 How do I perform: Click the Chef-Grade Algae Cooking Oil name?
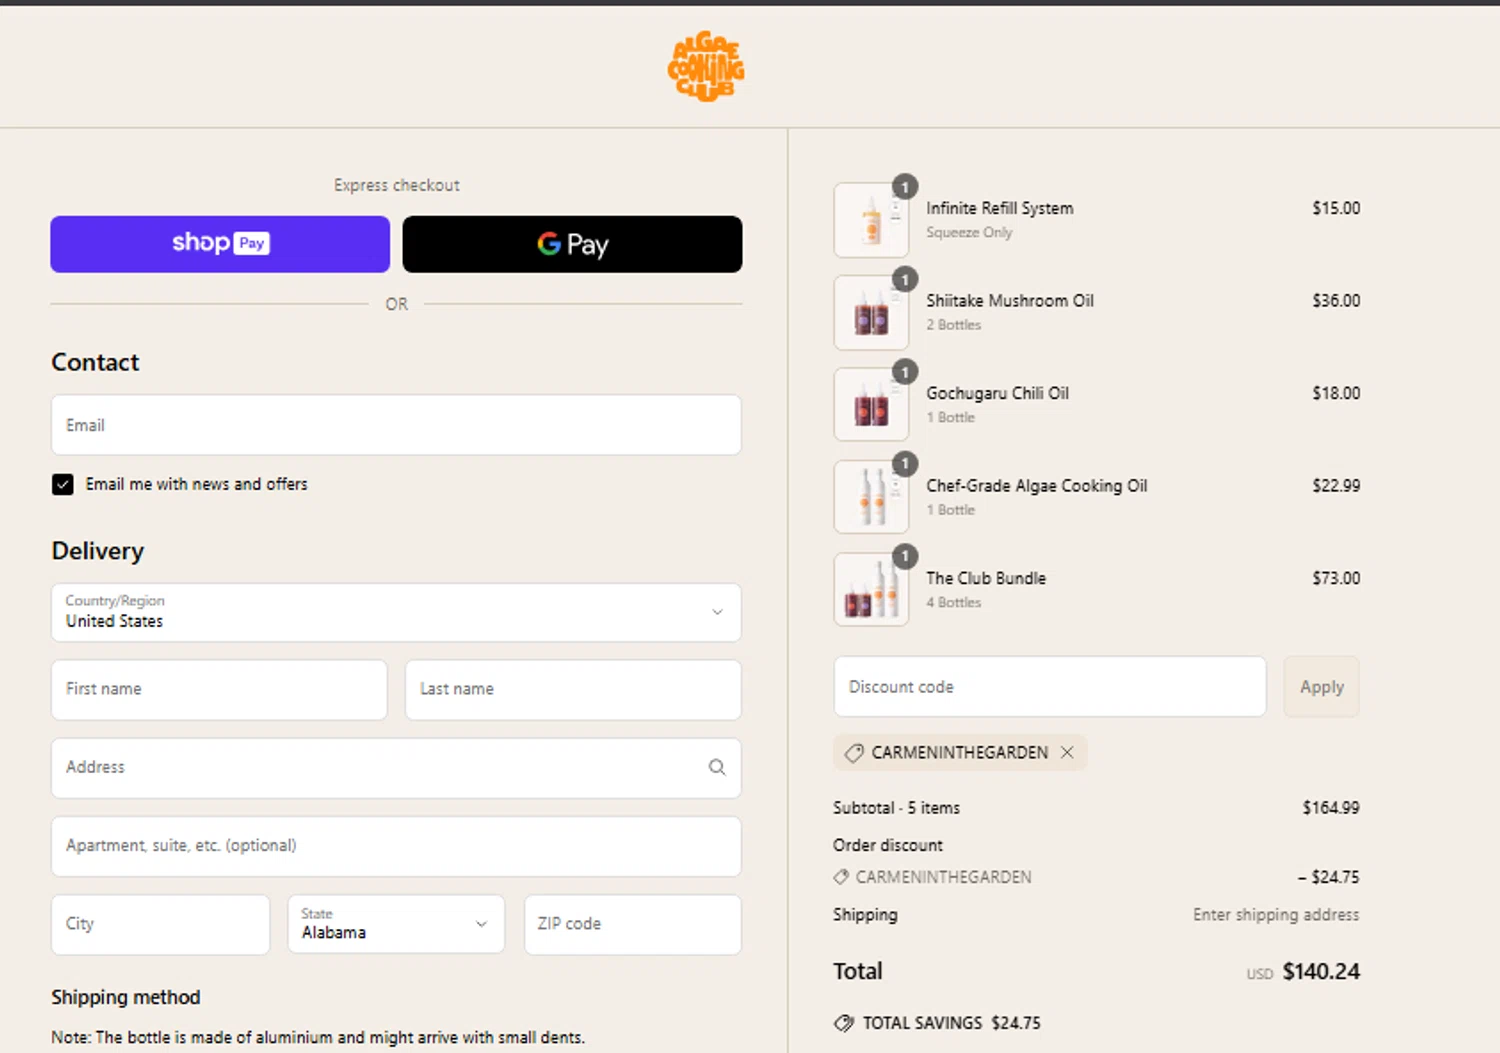[x=1036, y=486]
